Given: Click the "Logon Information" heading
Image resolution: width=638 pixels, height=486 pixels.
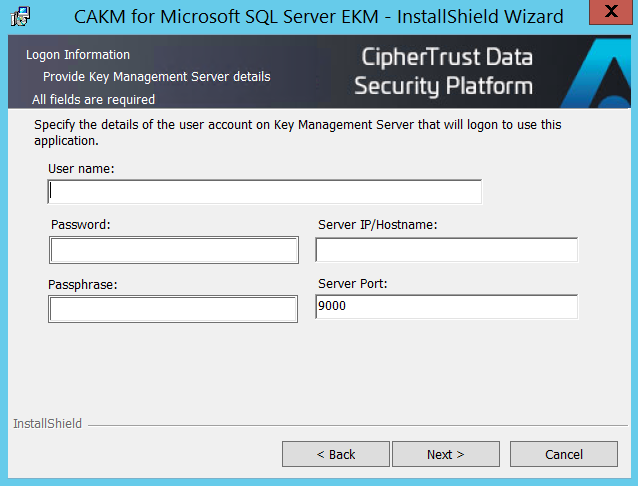Looking at the screenshot, I should [x=78, y=55].
